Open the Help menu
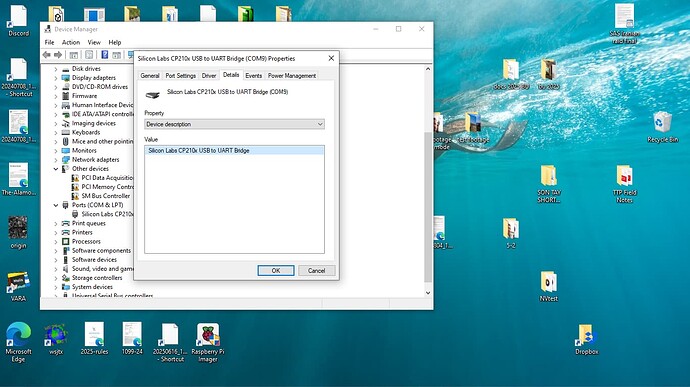 point(115,42)
